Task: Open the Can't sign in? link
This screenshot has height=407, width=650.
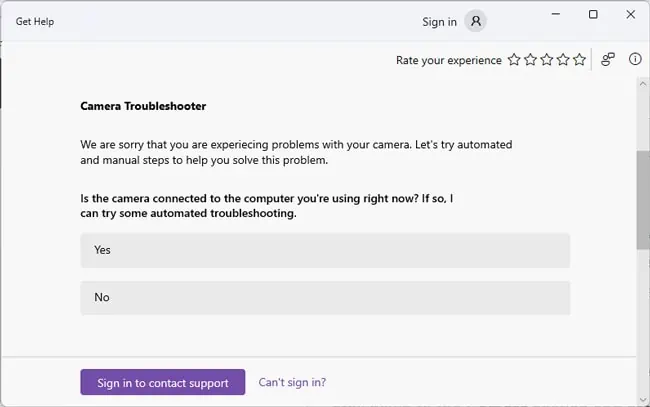Action: coord(292,382)
